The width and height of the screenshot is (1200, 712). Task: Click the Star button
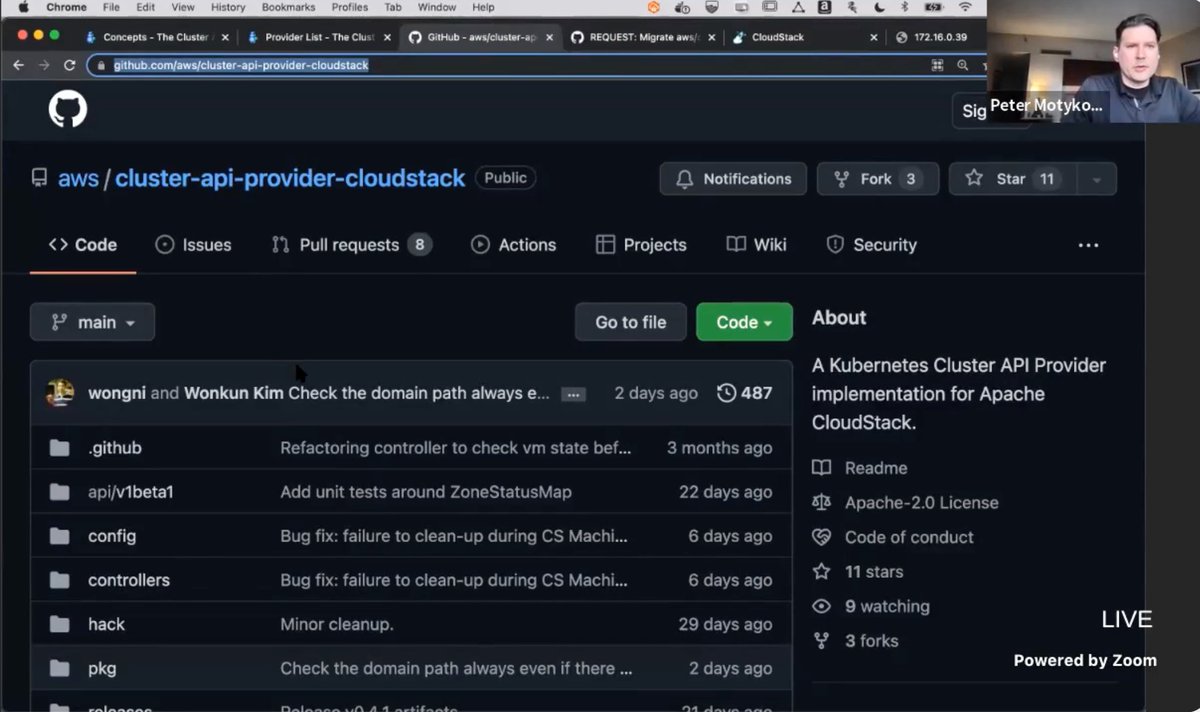tap(1013, 179)
